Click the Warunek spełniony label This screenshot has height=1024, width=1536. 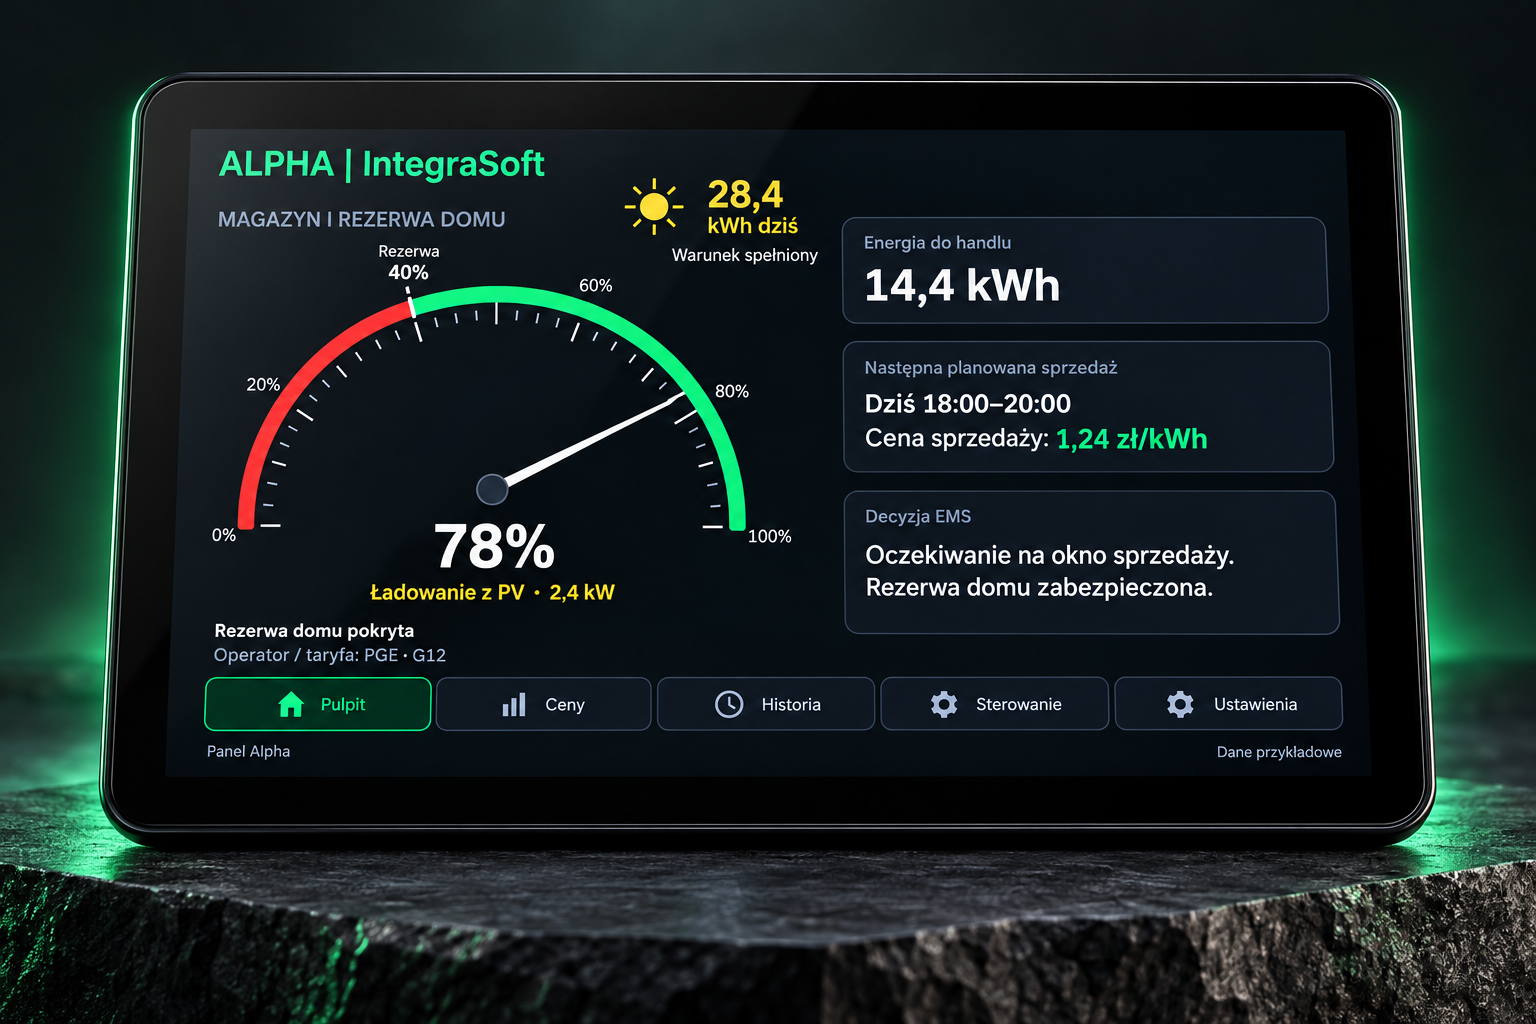click(745, 255)
